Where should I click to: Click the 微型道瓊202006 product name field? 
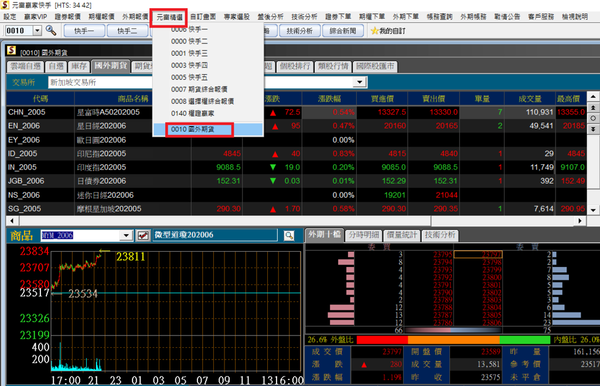click(215, 235)
